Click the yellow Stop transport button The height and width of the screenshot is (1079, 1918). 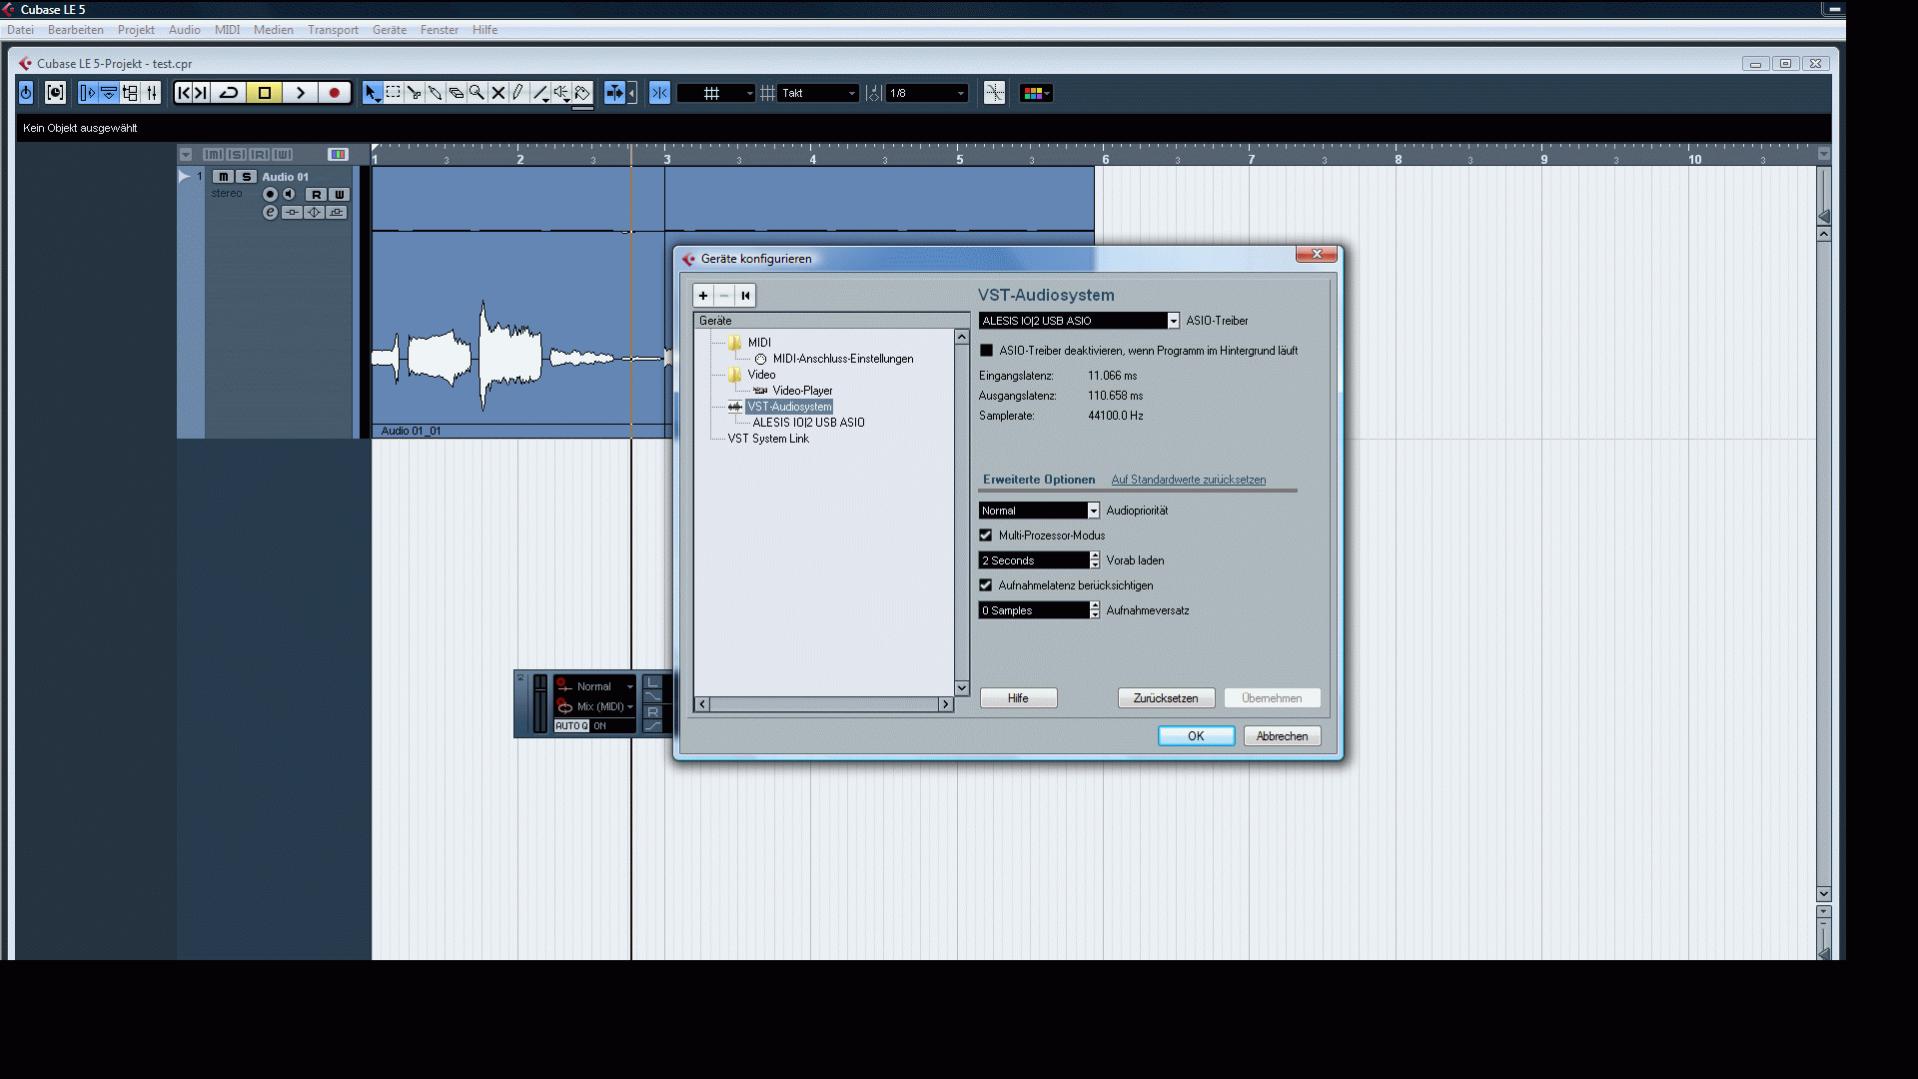pos(265,93)
